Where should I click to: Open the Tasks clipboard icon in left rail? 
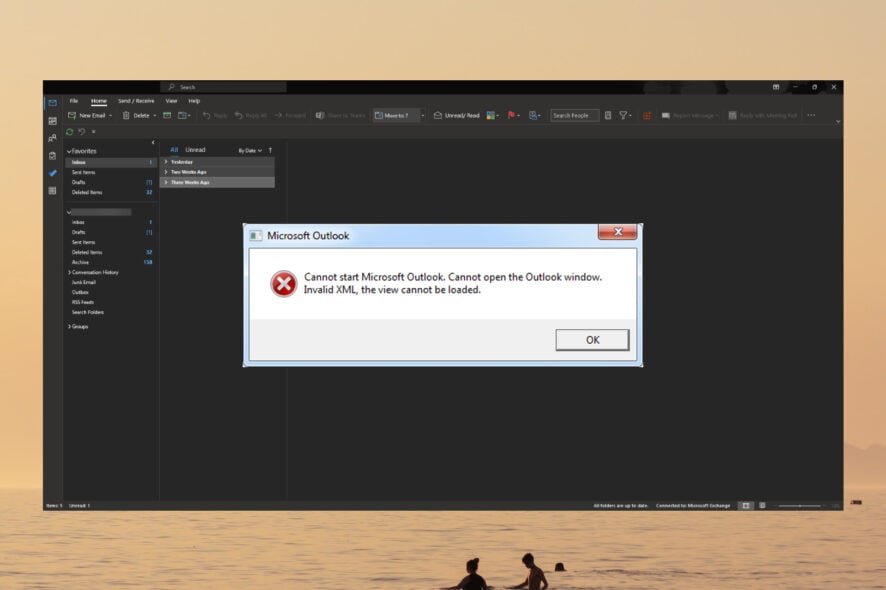coord(53,156)
